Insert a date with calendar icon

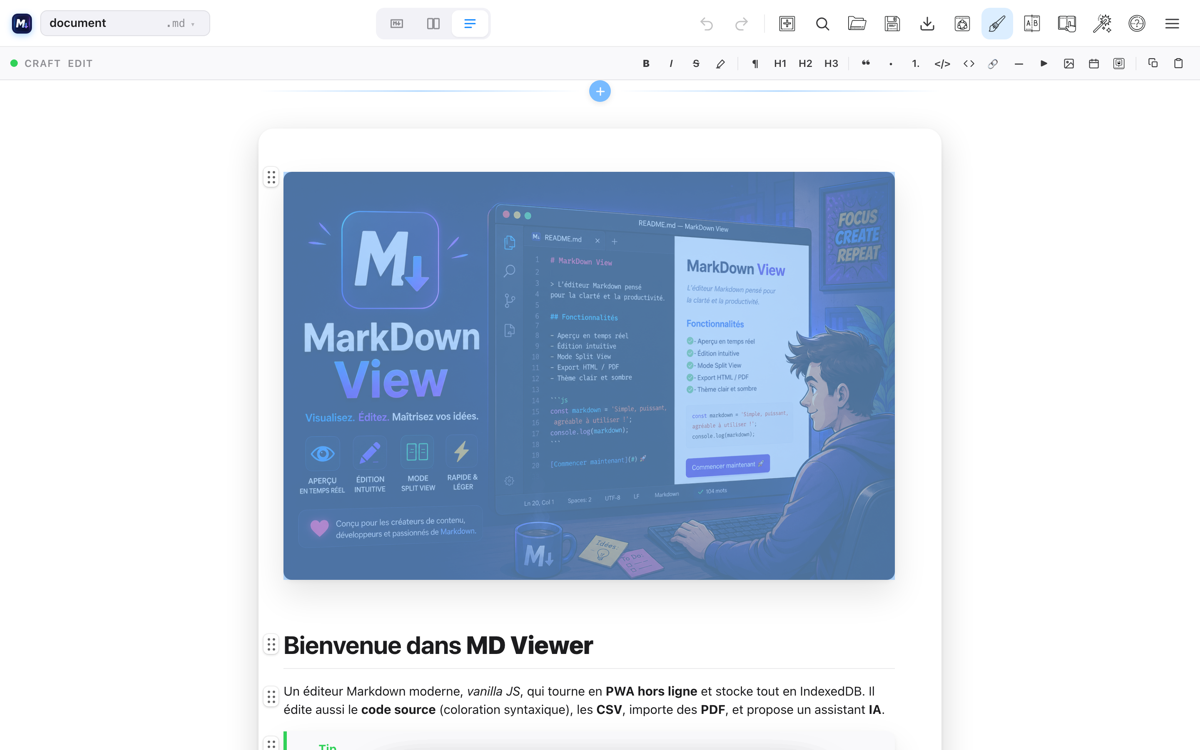click(1094, 64)
